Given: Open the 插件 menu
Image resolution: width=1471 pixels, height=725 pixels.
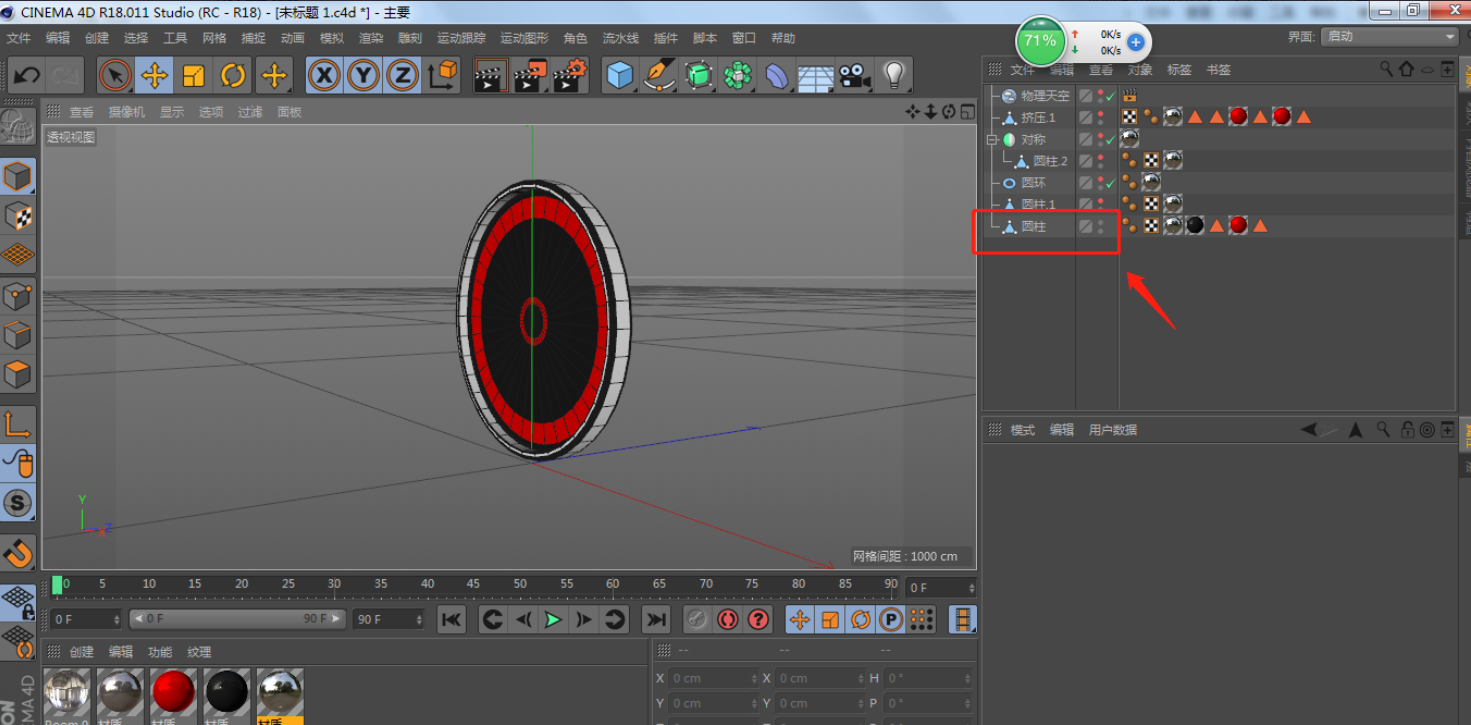Looking at the screenshot, I should [x=666, y=38].
